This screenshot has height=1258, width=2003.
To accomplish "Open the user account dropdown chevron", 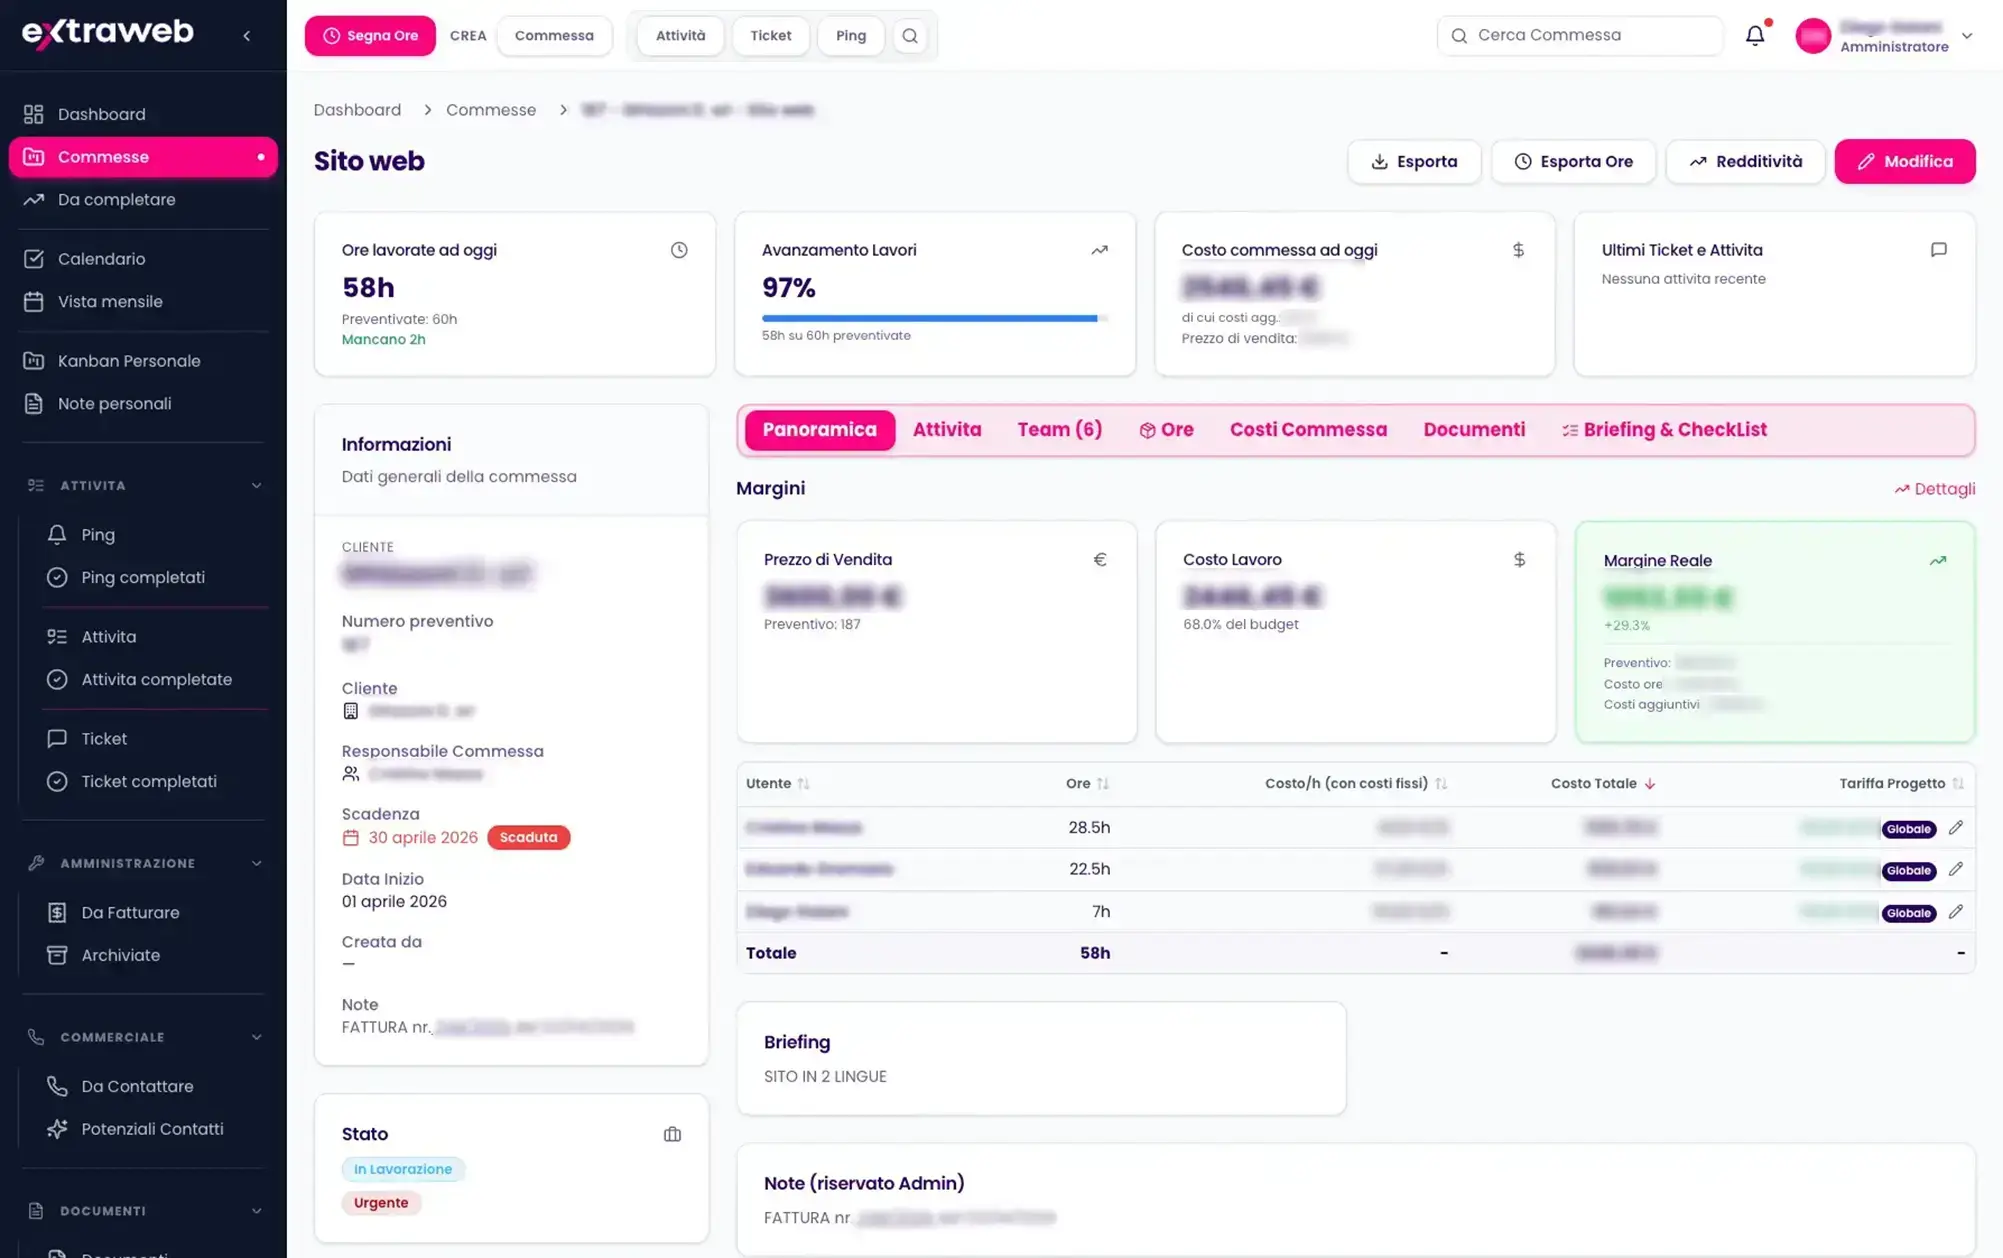I will tap(1967, 36).
